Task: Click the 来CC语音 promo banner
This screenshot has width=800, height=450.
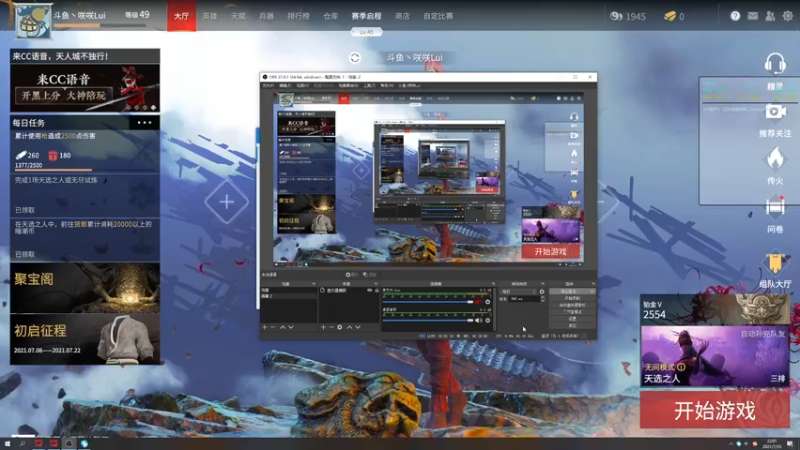Action: 85,88
